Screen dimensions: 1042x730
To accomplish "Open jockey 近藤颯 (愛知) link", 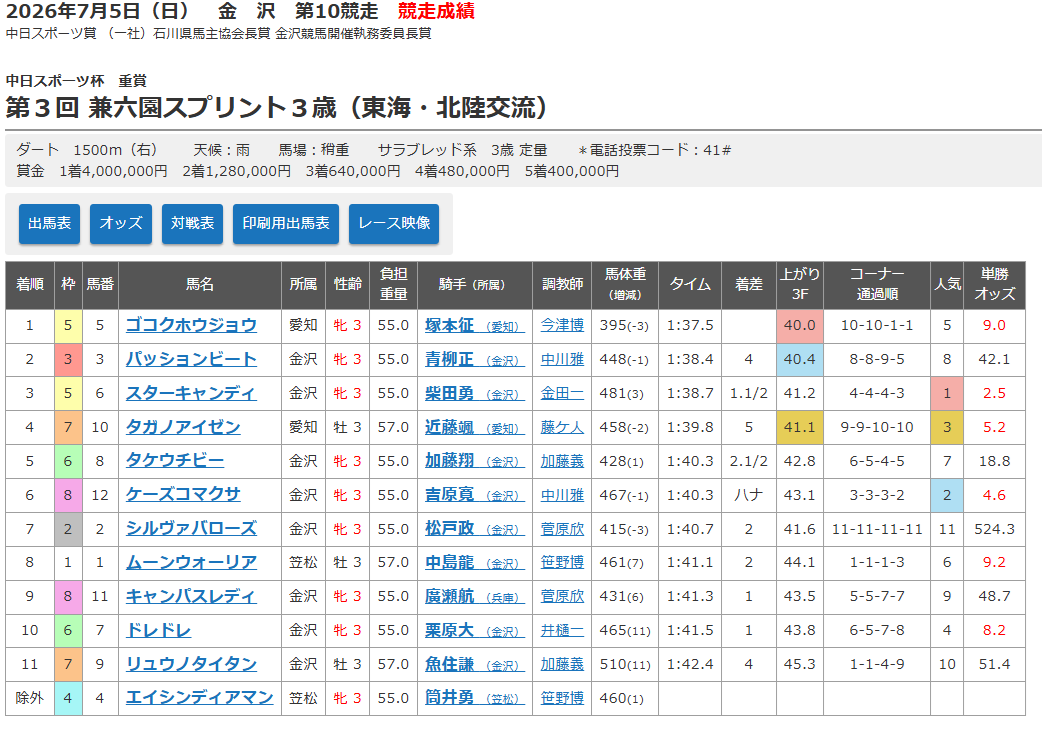I will coord(474,427).
